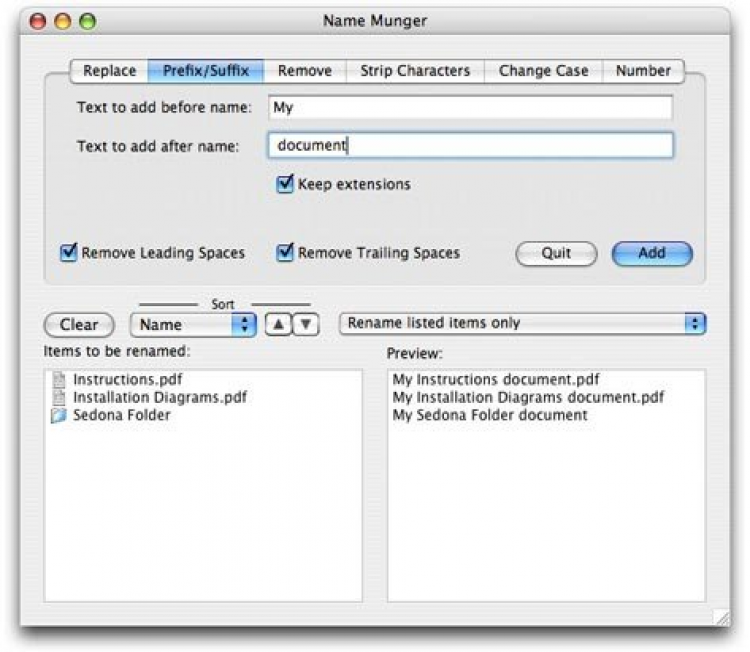The image size is (750, 652).
Task: Sort descending with the down arrow
Action: coord(306,325)
